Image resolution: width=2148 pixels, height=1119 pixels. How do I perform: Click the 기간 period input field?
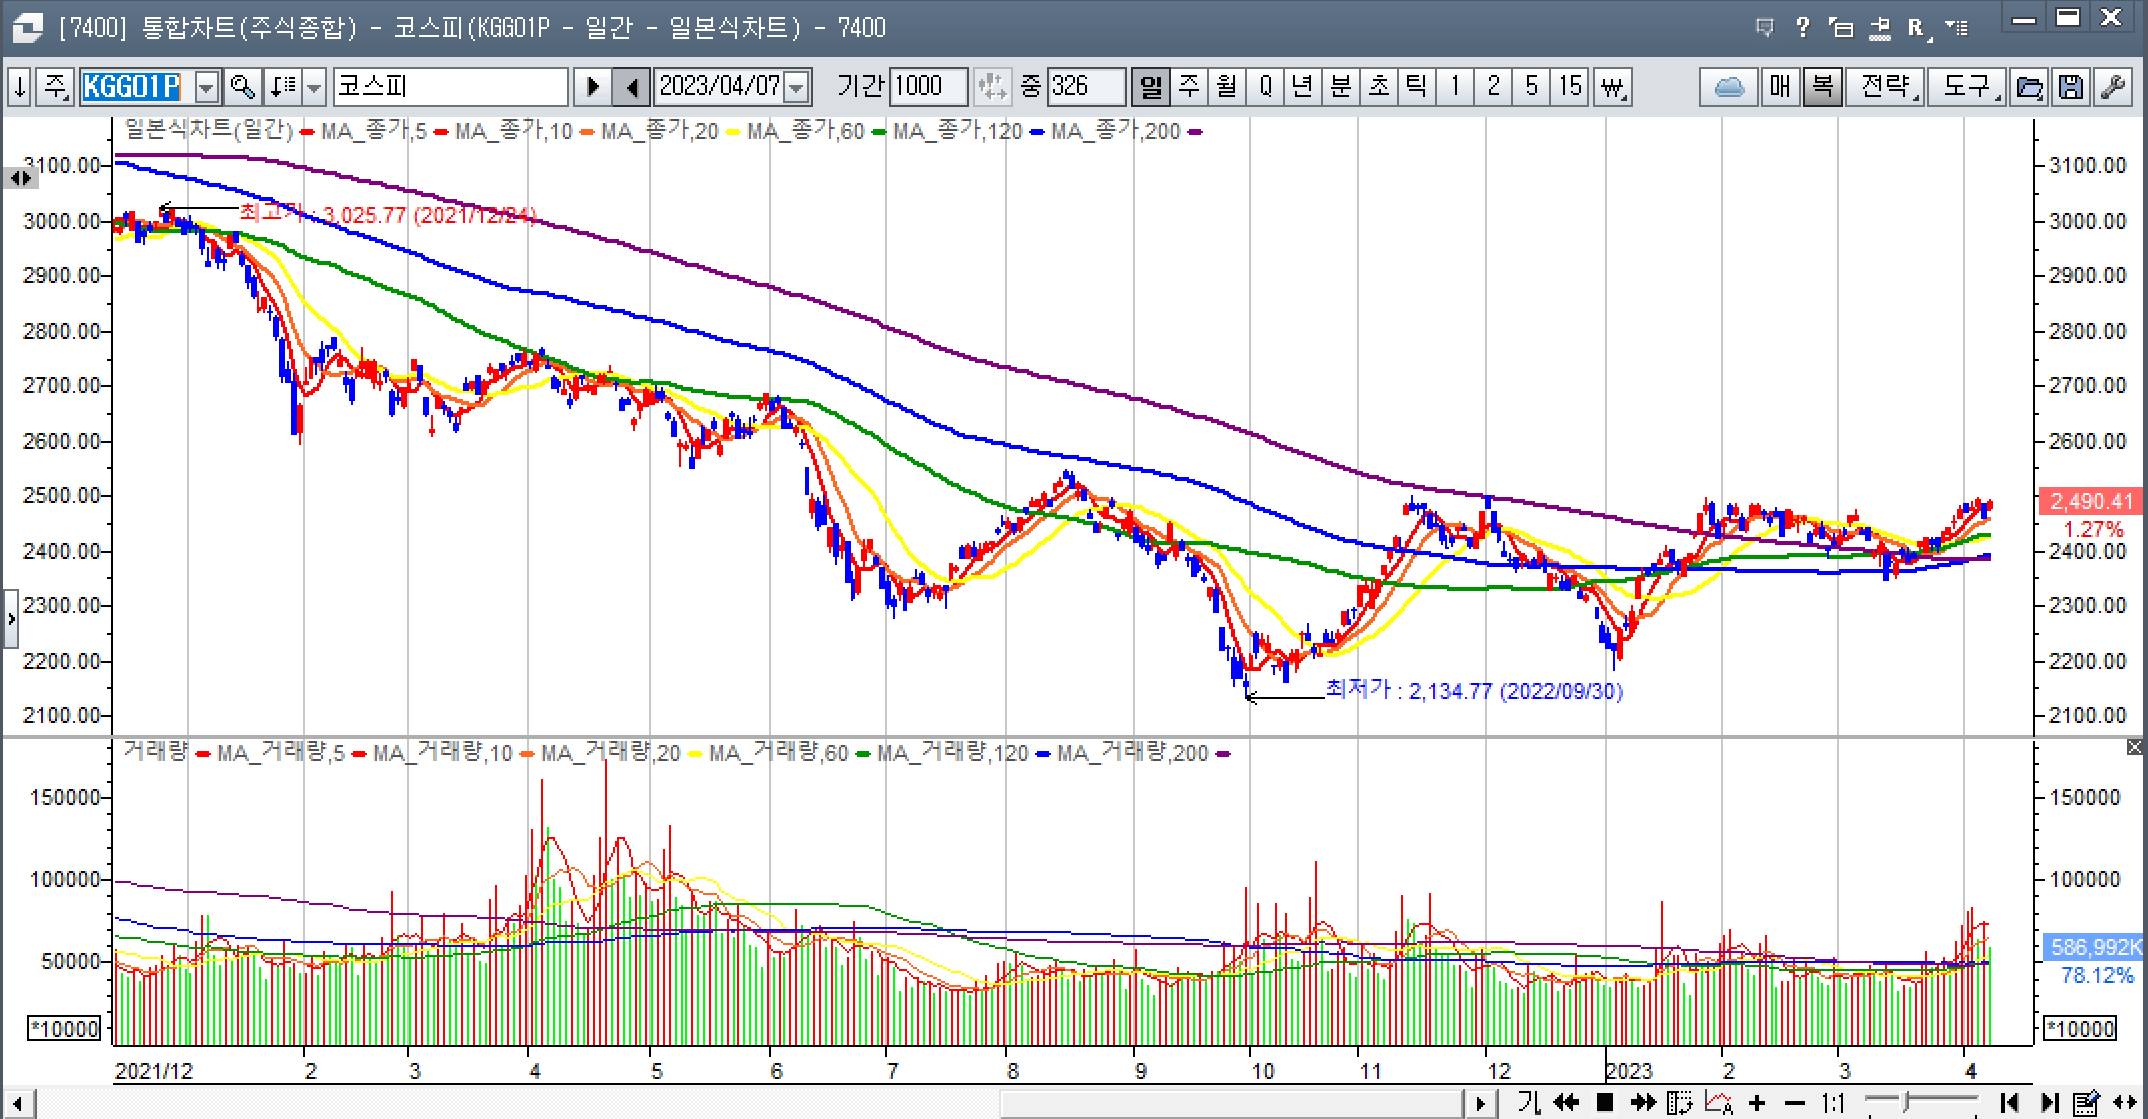pos(927,87)
